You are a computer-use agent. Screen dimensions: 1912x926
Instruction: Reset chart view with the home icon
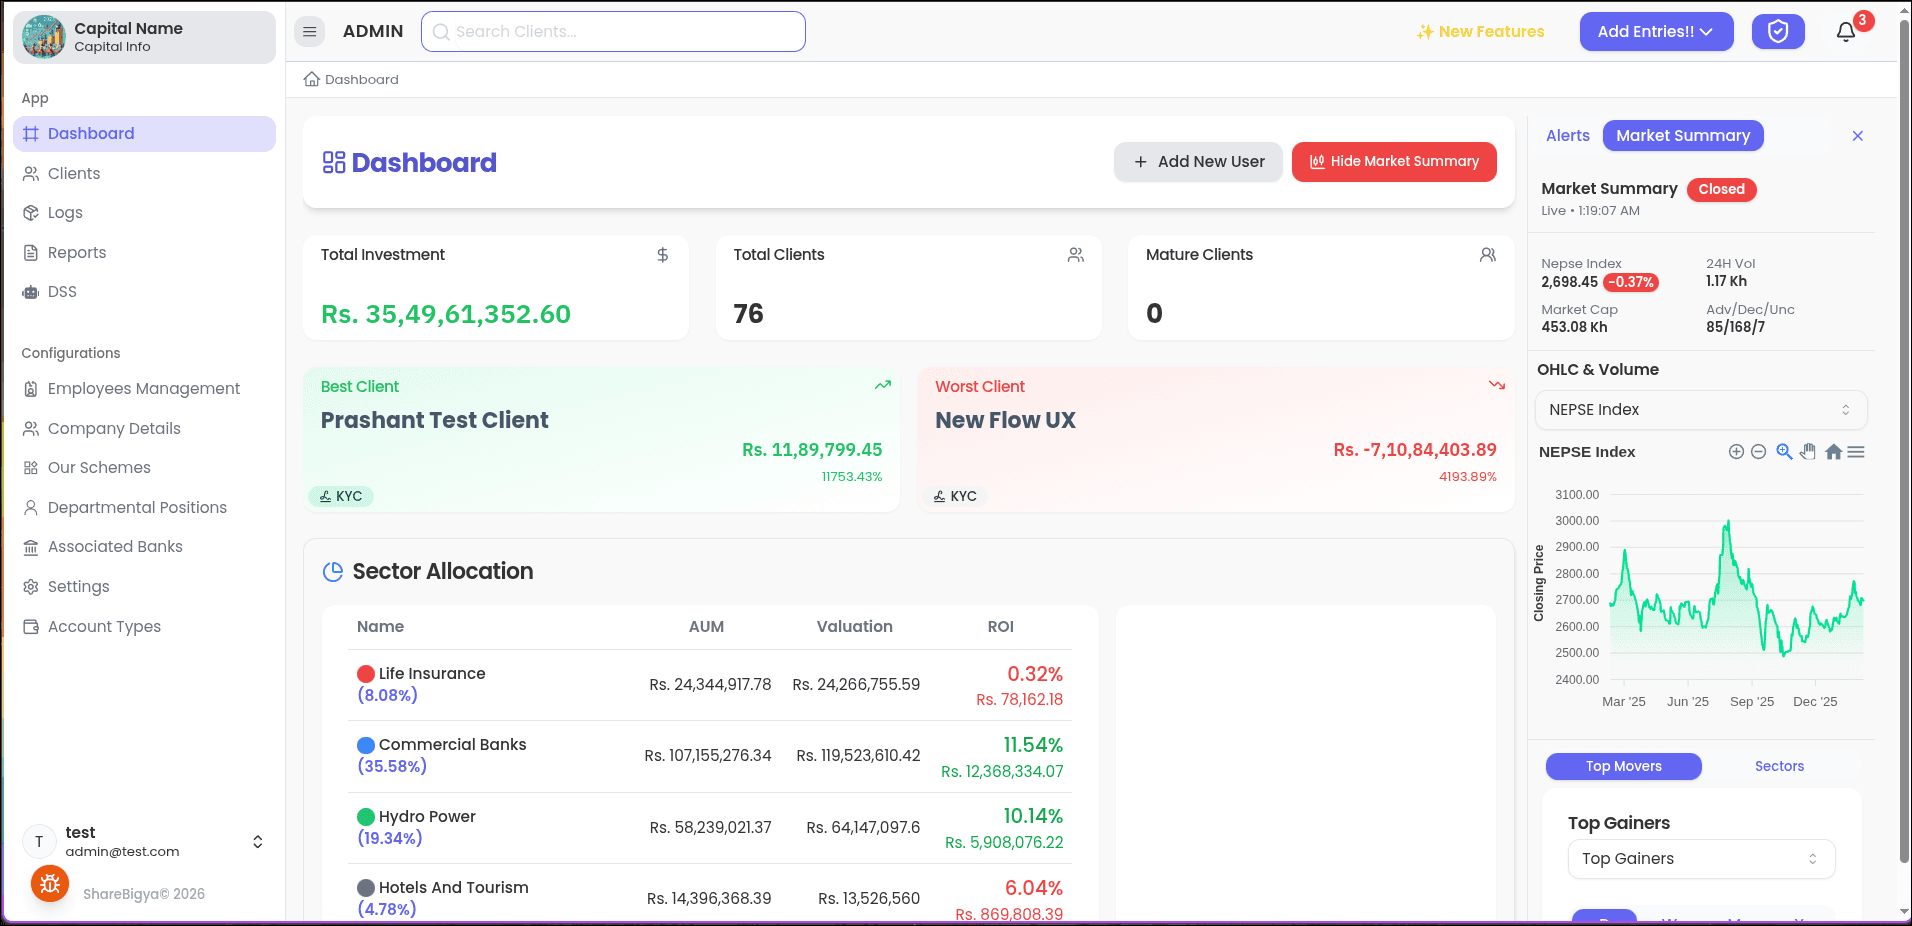1834,452
